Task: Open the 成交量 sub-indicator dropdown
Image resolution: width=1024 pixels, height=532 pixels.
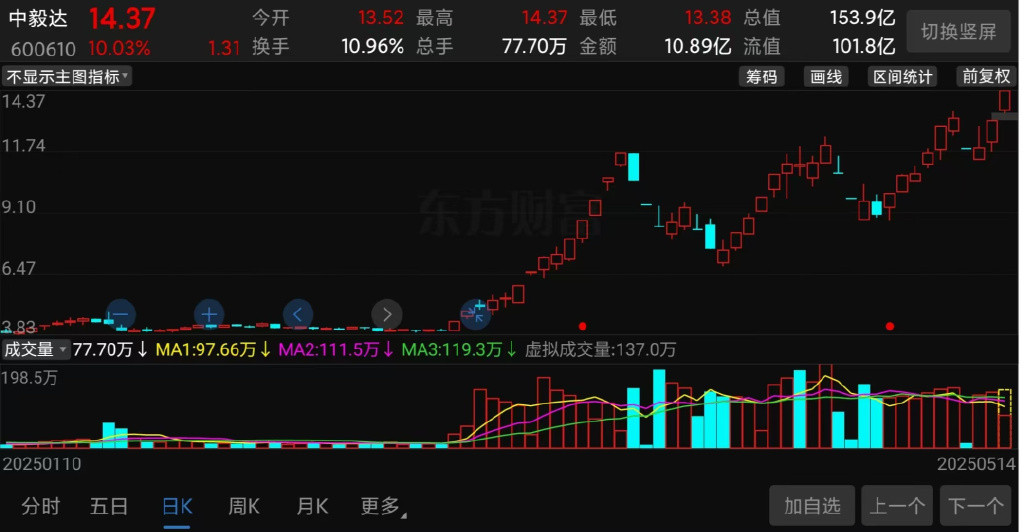Action: point(35,349)
